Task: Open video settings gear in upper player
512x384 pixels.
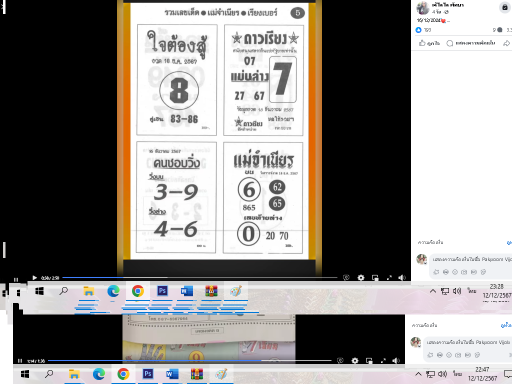Action: coord(361,277)
